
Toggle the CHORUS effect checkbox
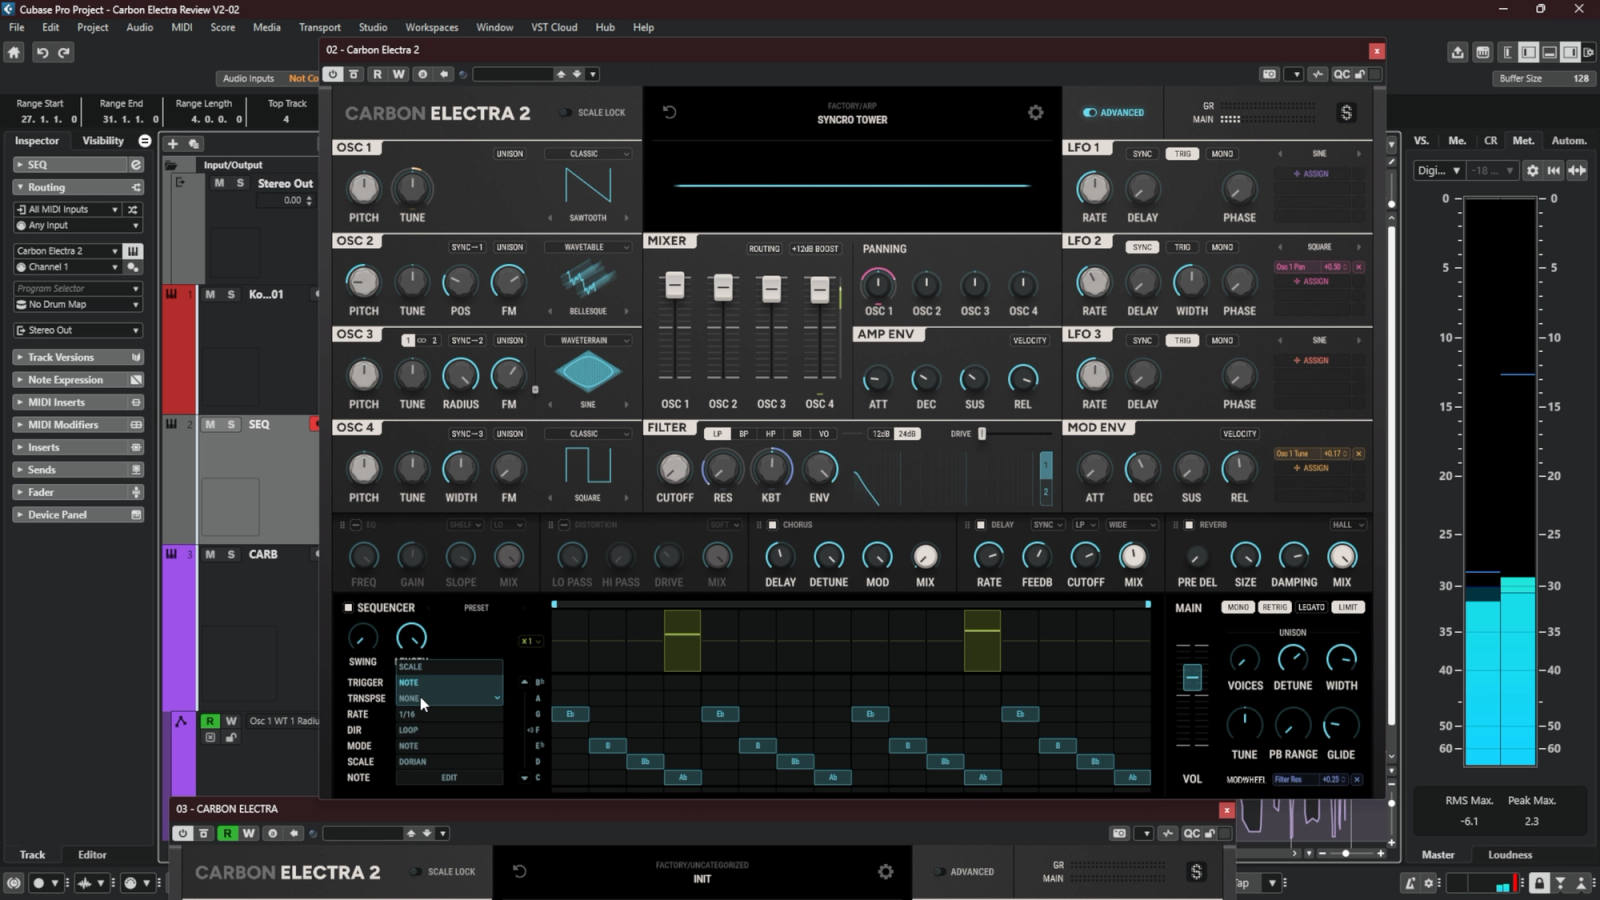772,525
